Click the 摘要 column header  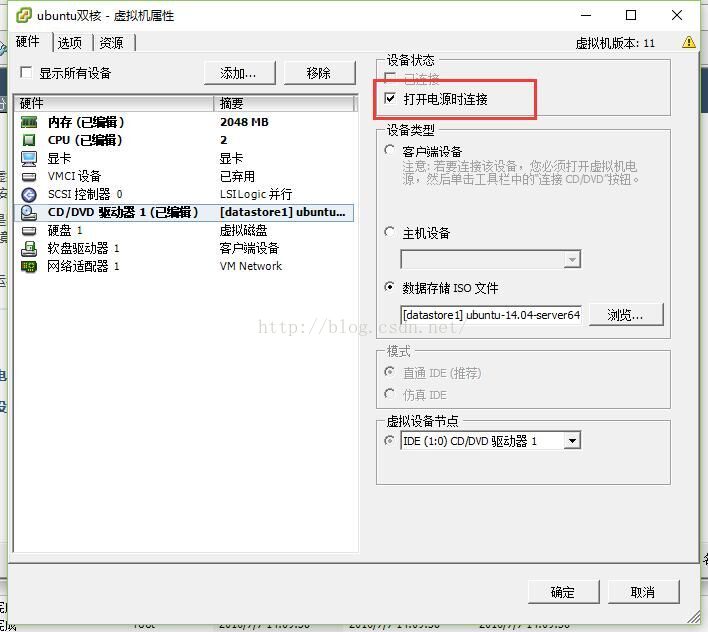pyautogui.click(x=284, y=103)
